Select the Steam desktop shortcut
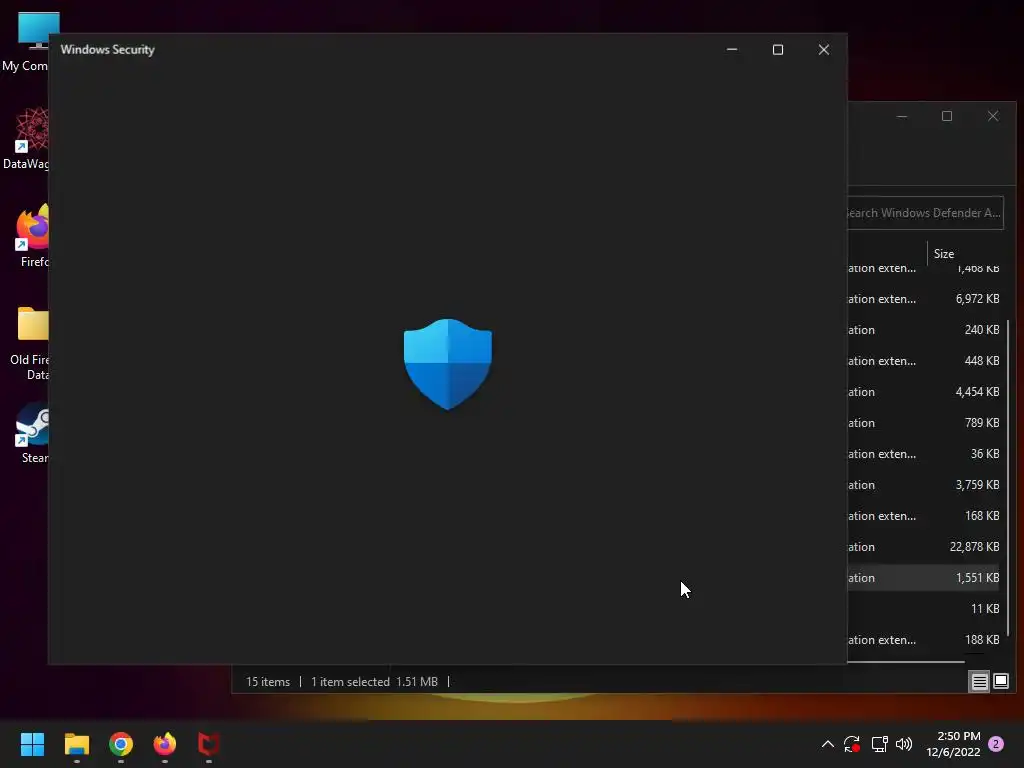Image resolution: width=1024 pixels, height=768 pixels. click(31, 433)
